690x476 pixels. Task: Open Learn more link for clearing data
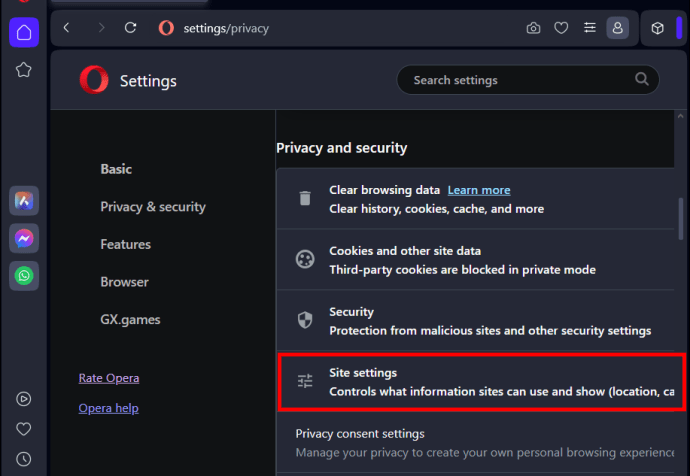(x=479, y=190)
